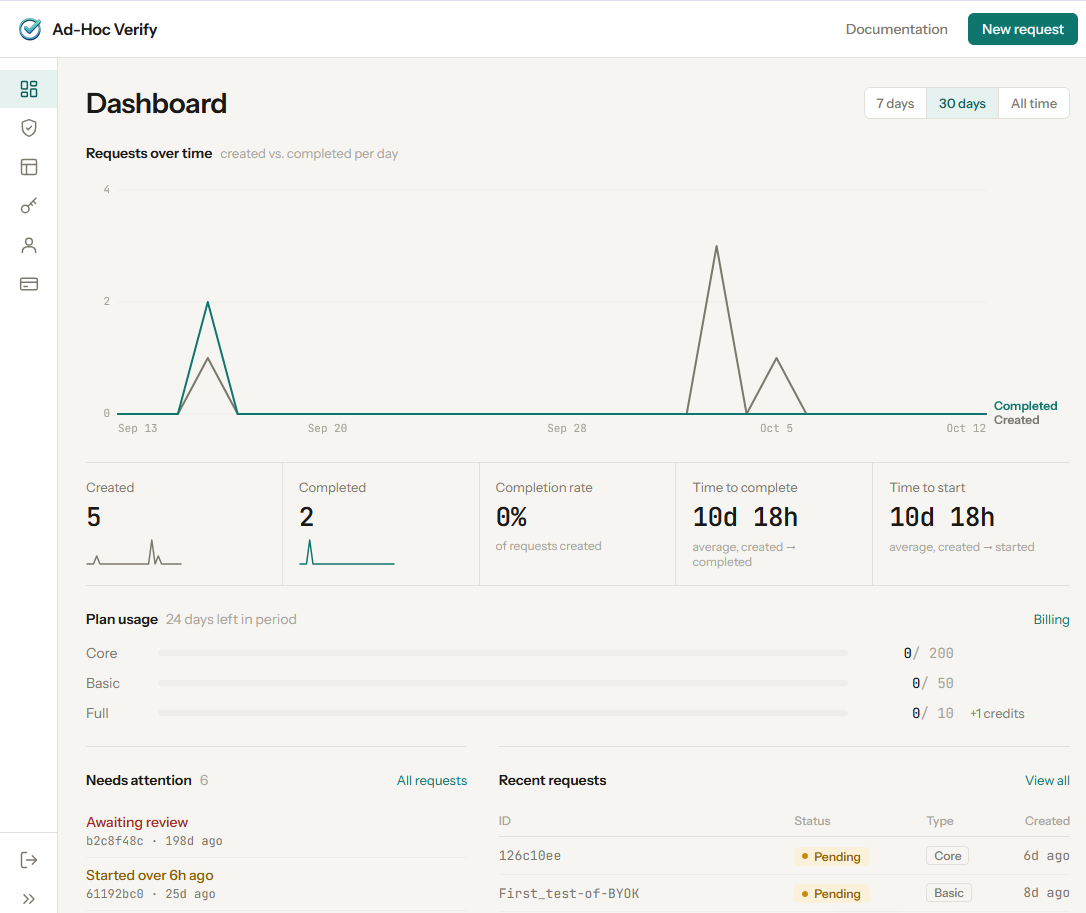Screen dimensions: 1086x913
Task: Click the 0/ 50 Basic usage count
Action: click(932, 683)
